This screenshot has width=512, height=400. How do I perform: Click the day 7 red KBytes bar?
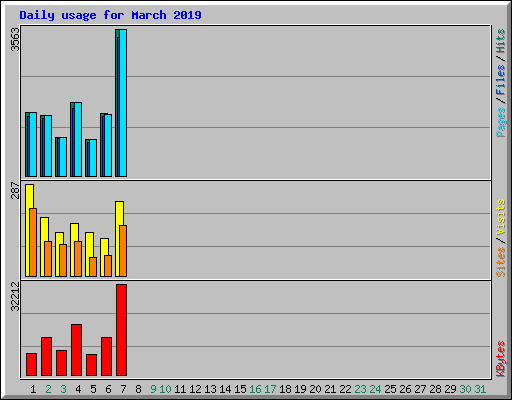pyautogui.click(x=121, y=330)
